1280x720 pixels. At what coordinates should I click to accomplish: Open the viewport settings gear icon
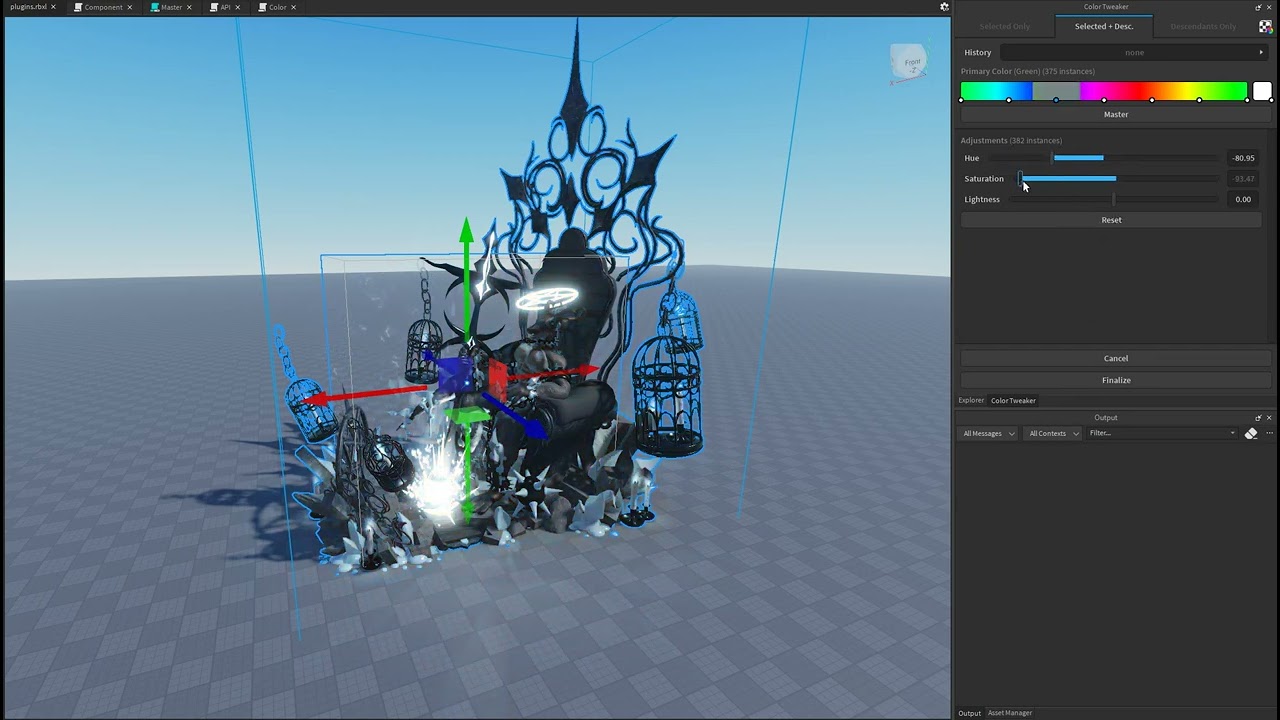[944, 7]
